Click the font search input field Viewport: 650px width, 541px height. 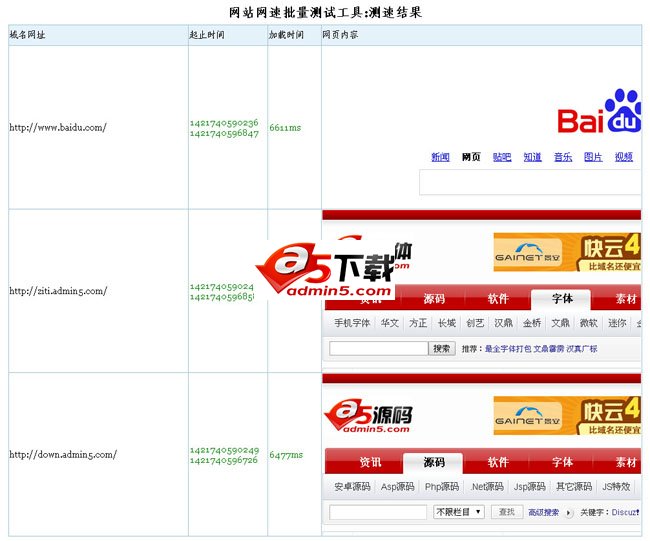378,348
